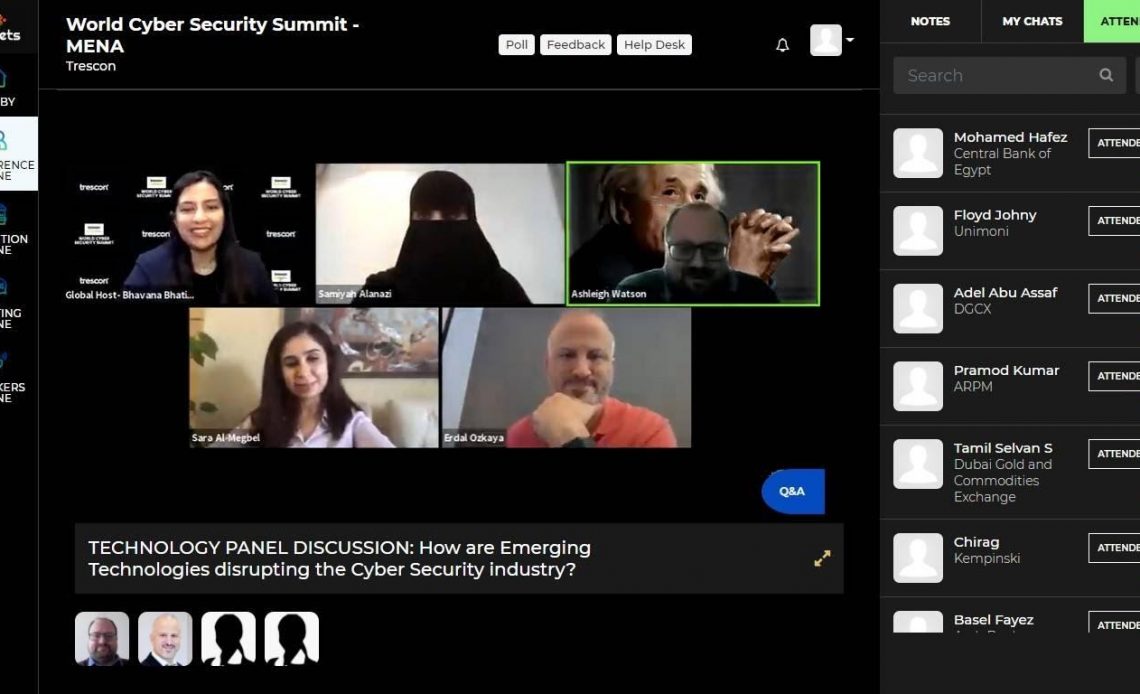Click the Attendee button for Pramod Kumar
Image resolution: width=1140 pixels, height=694 pixels.
coord(1114,376)
